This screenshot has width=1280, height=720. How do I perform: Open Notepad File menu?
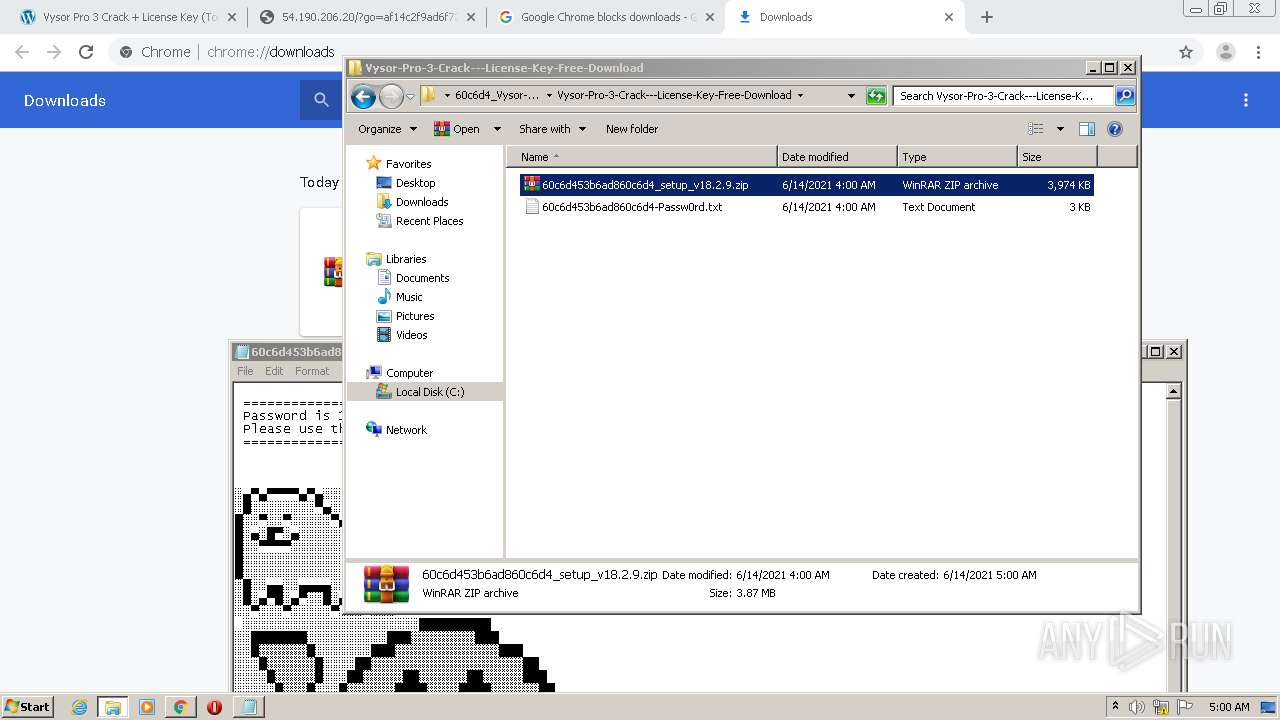(x=245, y=371)
